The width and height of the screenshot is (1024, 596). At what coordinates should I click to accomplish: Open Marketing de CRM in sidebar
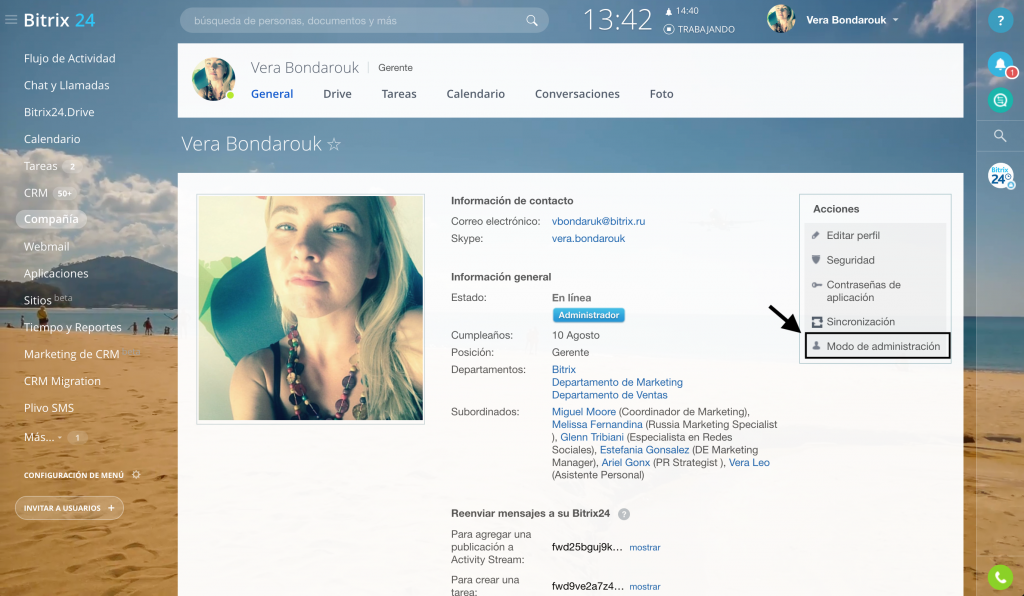[71, 354]
